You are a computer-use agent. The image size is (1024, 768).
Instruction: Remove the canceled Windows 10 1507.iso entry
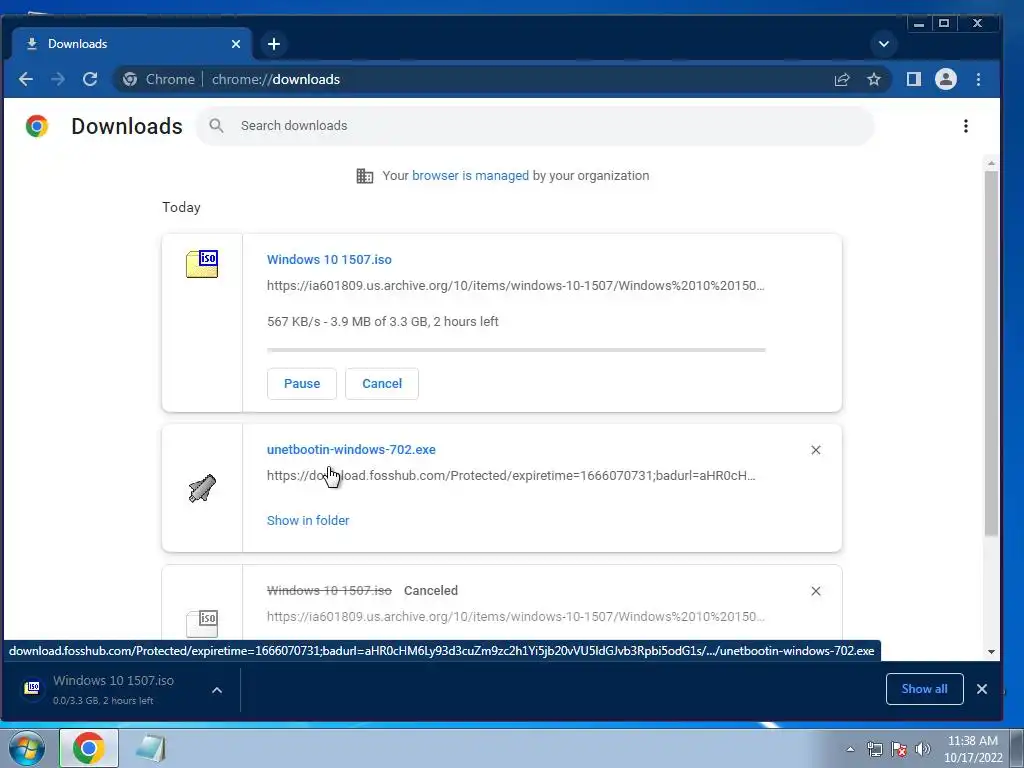(x=816, y=591)
